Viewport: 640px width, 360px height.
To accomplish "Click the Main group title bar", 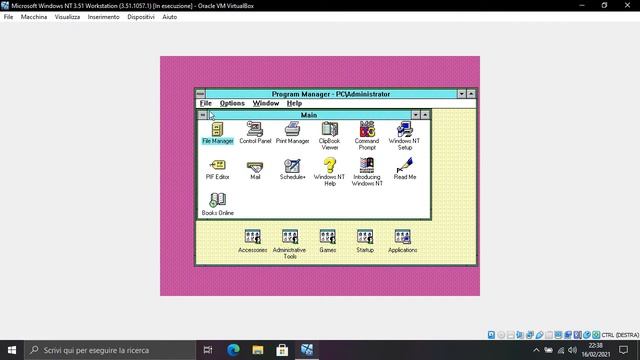I will point(309,115).
